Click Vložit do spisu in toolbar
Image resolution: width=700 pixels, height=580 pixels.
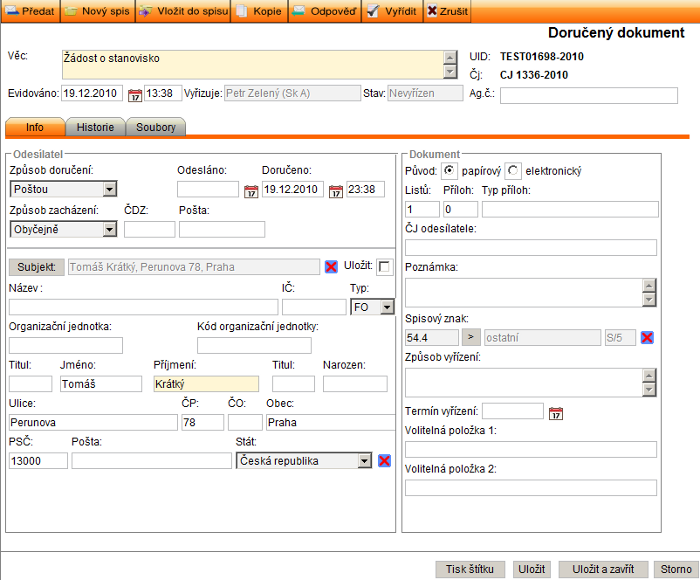pyautogui.click(x=183, y=11)
